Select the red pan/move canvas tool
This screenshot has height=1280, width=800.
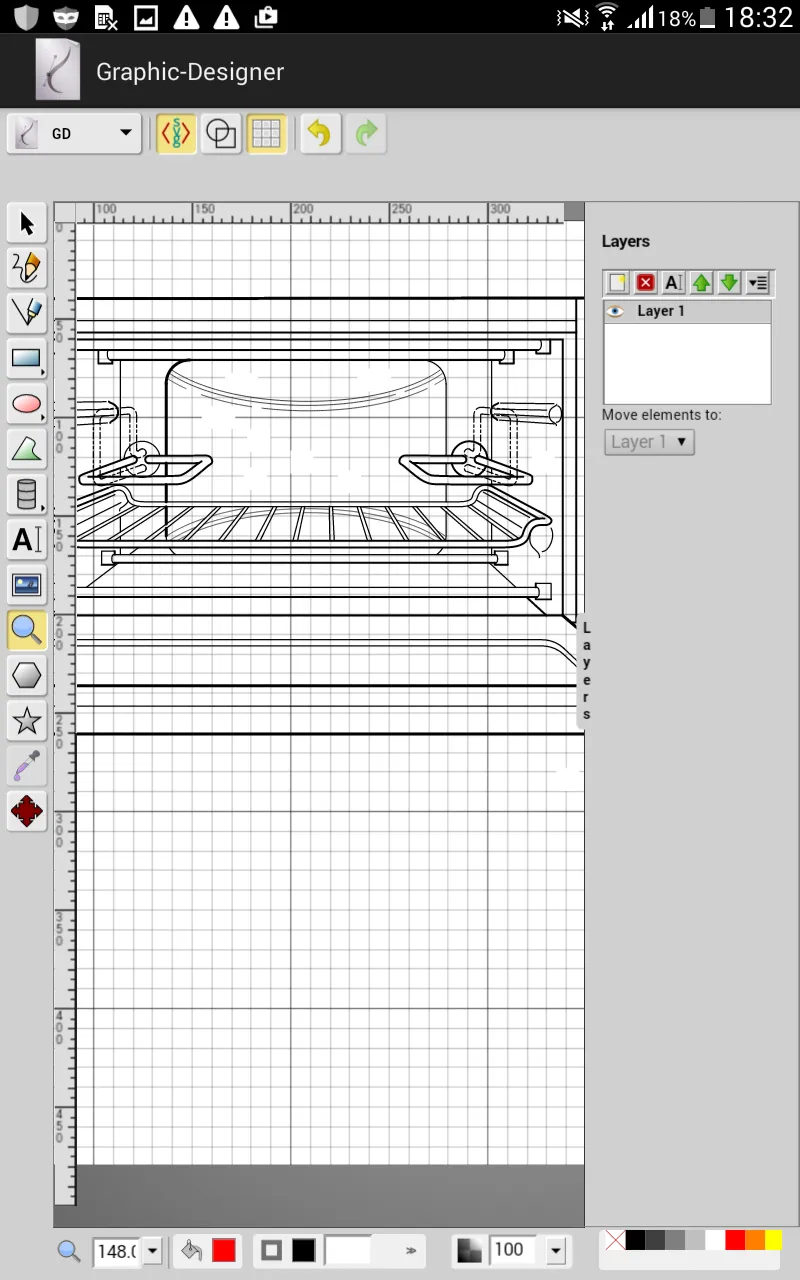(27, 811)
